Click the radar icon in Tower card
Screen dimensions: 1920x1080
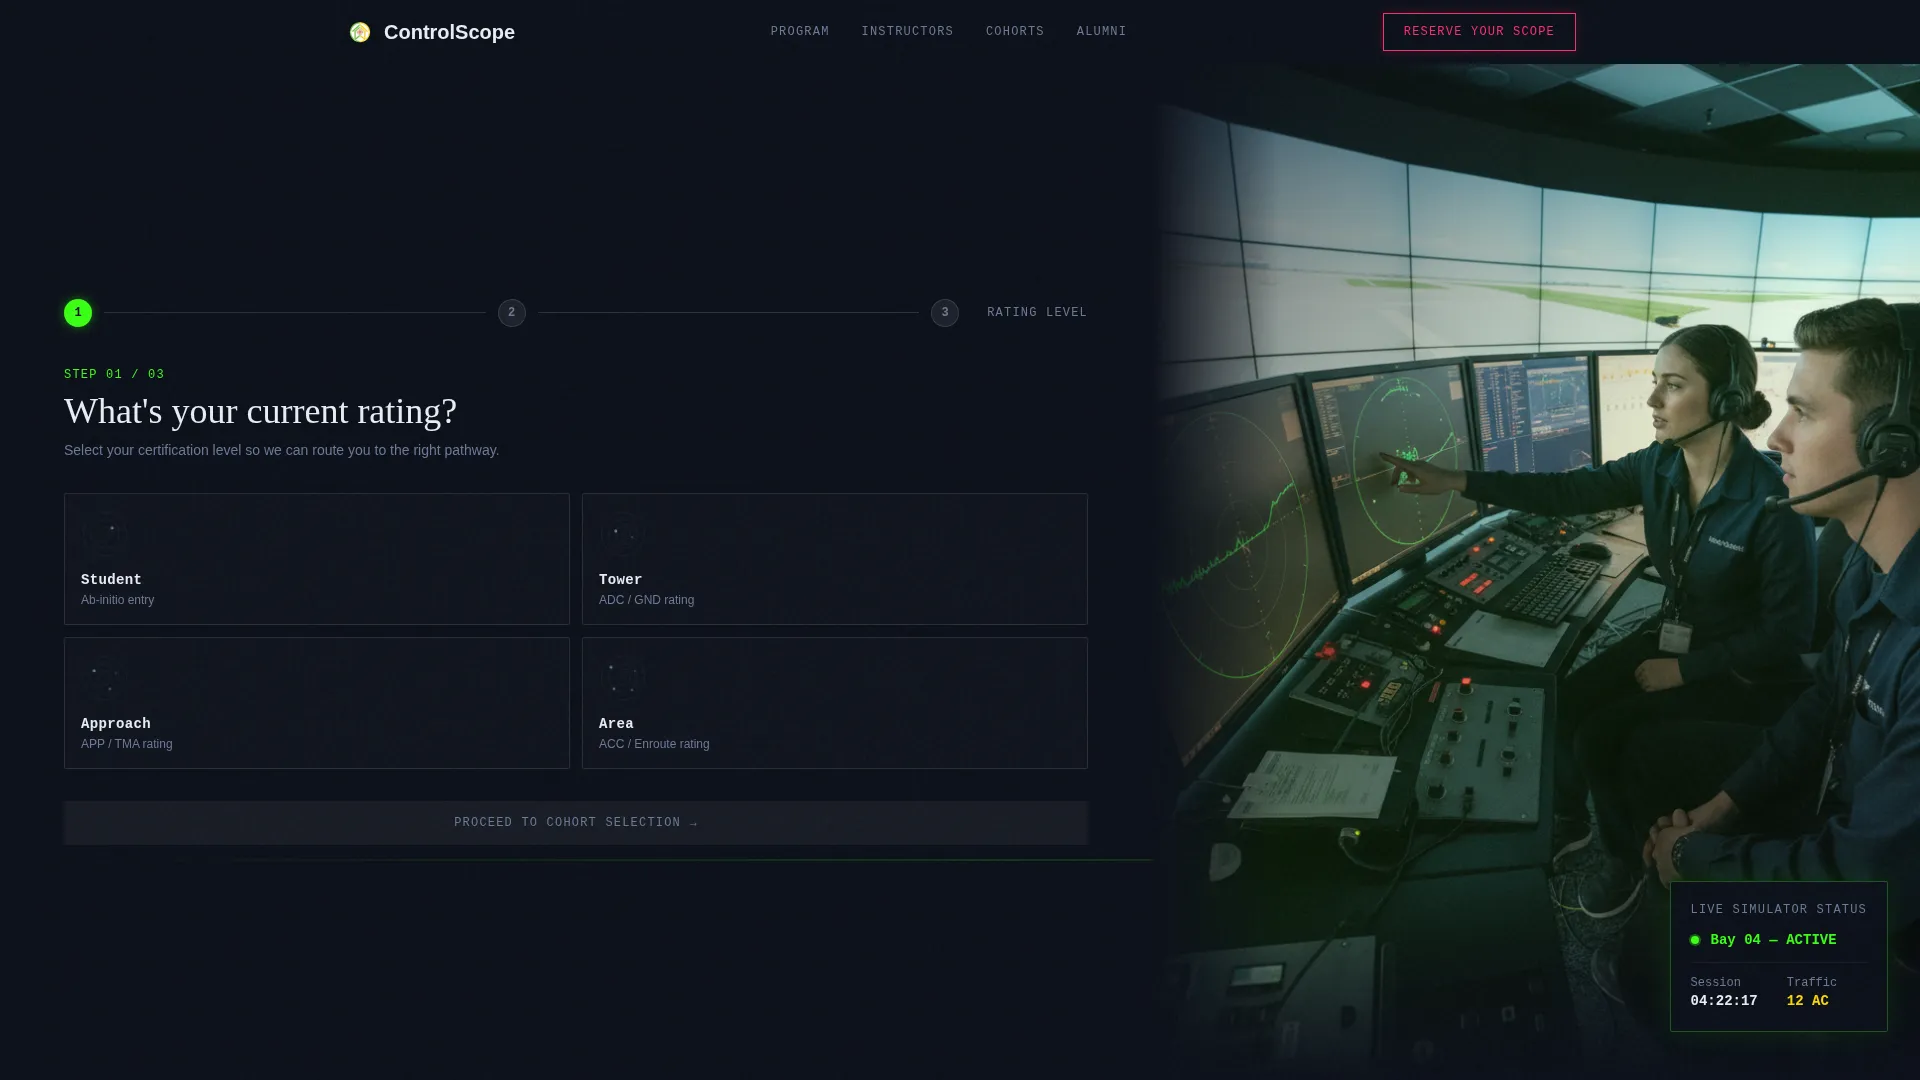click(621, 534)
